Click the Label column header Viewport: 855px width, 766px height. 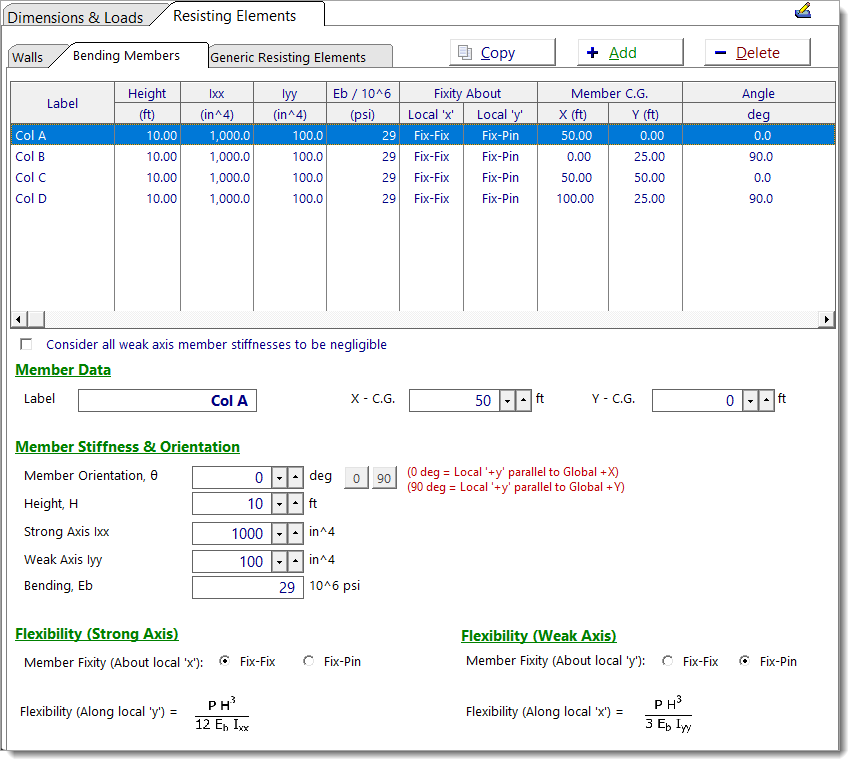[x=62, y=103]
